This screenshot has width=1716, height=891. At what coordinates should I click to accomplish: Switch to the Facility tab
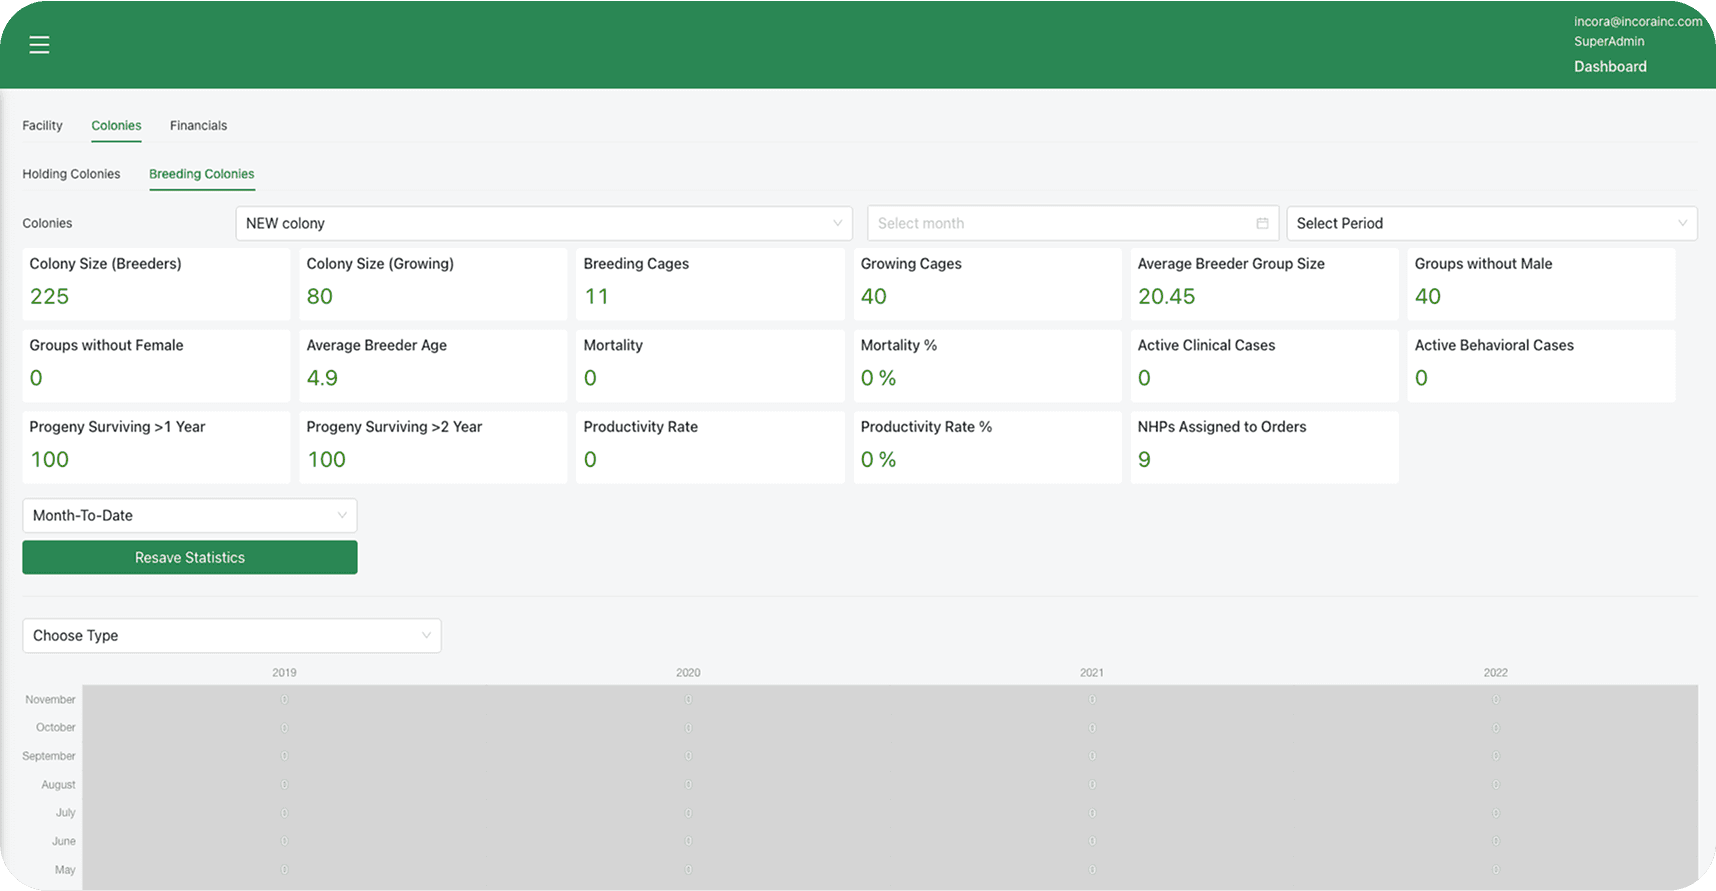(x=42, y=125)
